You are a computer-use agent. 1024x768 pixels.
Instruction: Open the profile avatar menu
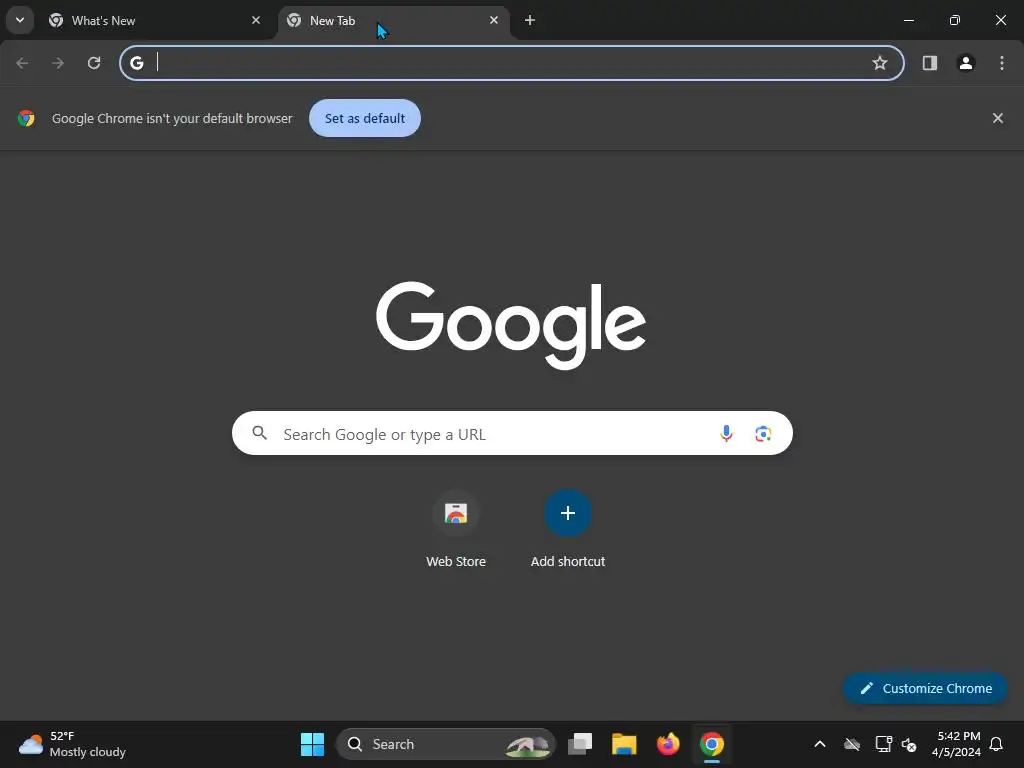pos(966,63)
